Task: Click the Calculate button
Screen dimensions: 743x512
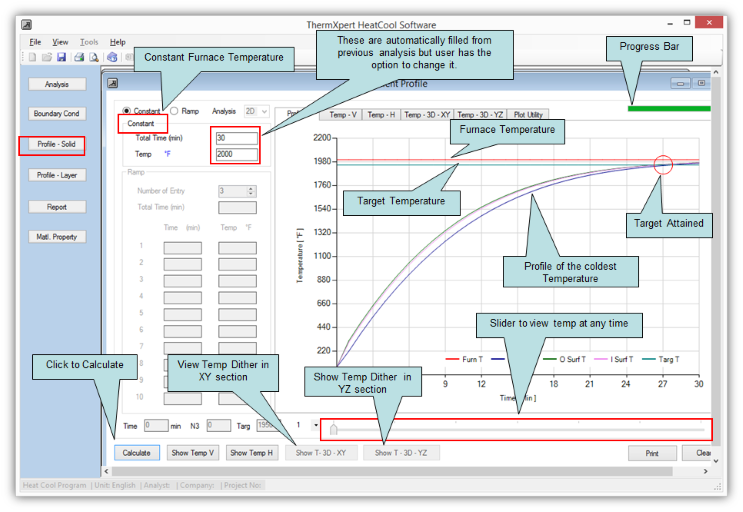Action: coord(136,453)
